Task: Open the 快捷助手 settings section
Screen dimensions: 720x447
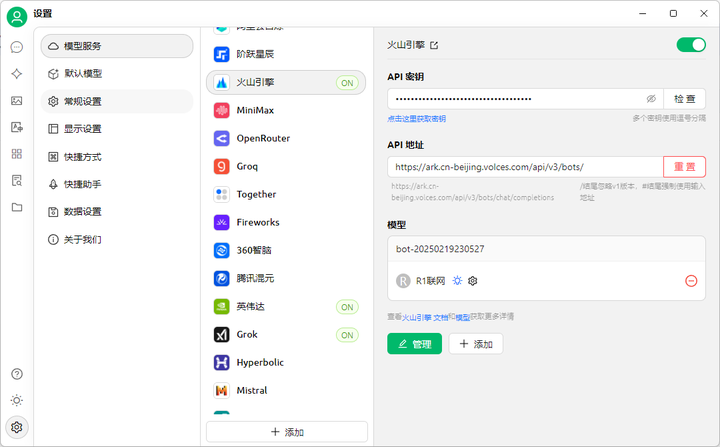Action: point(117,184)
